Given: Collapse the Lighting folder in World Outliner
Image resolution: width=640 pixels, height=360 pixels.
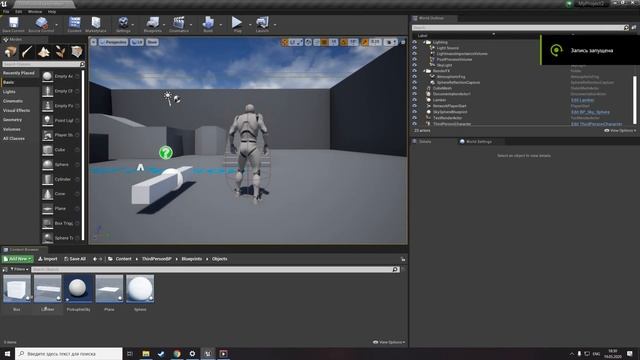Looking at the screenshot, I should click(x=424, y=42).
